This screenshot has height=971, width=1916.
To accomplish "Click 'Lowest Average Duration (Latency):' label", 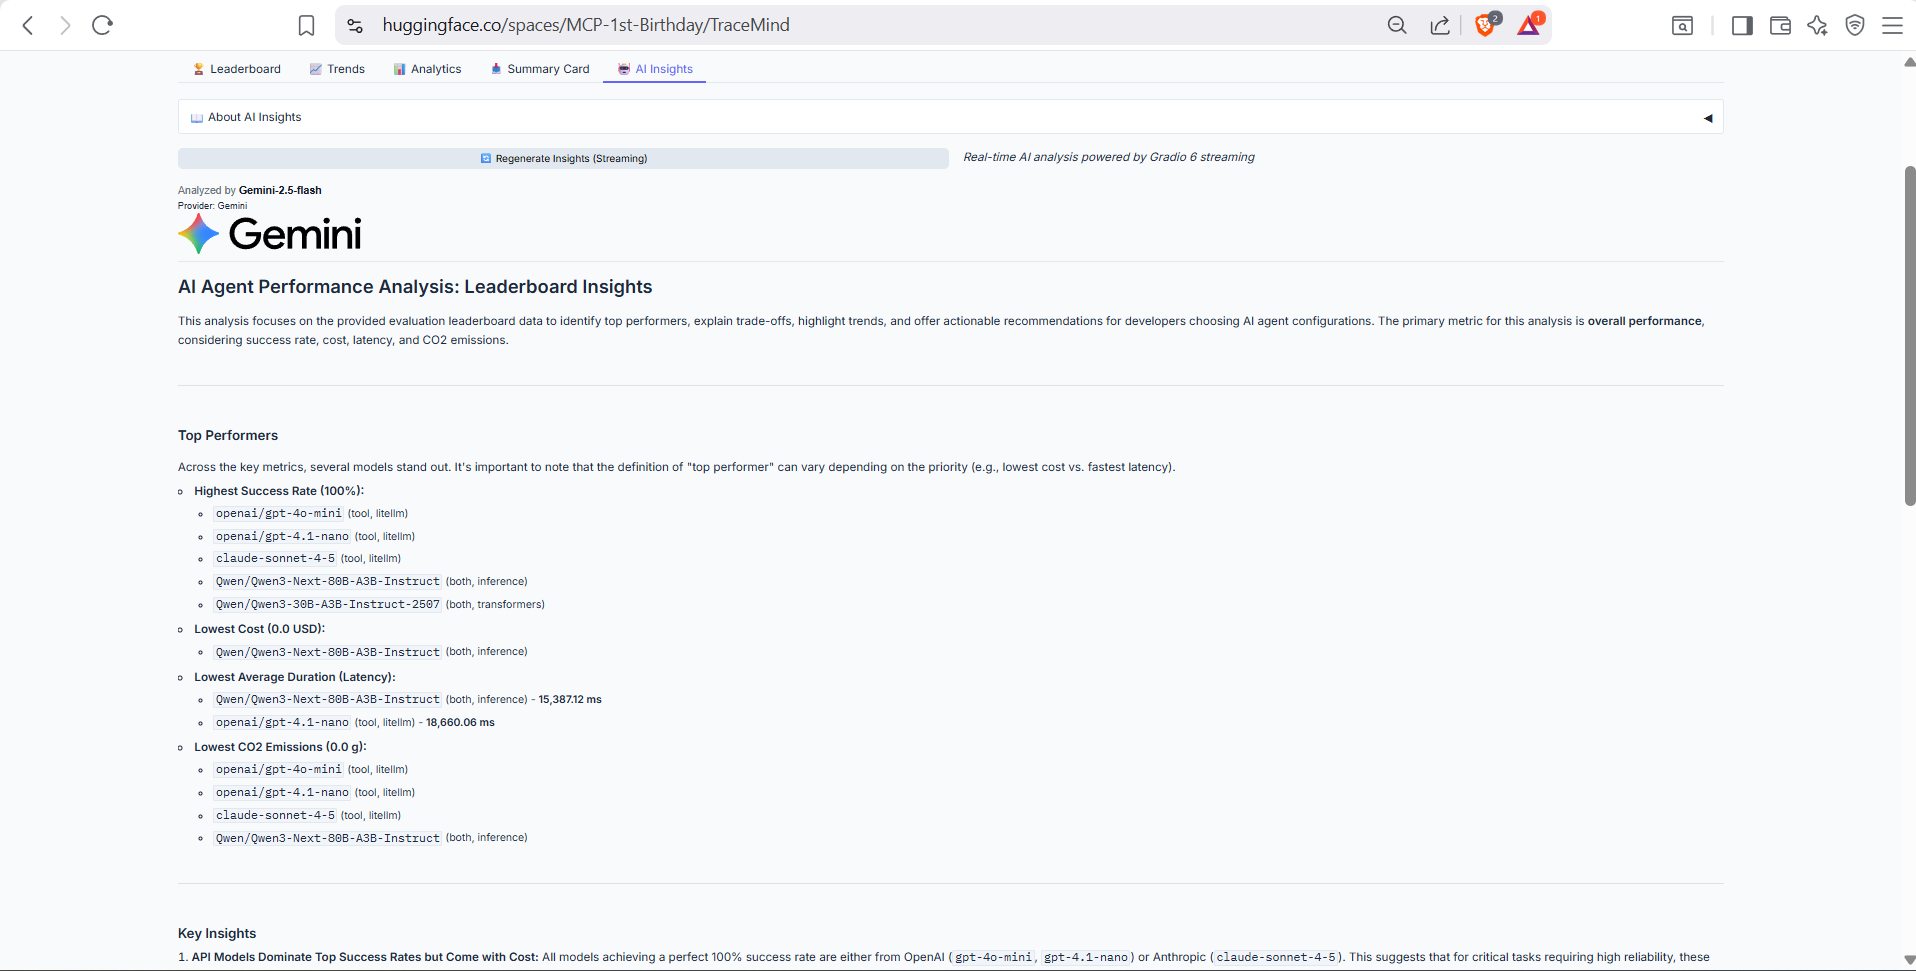I will point(295,677).
